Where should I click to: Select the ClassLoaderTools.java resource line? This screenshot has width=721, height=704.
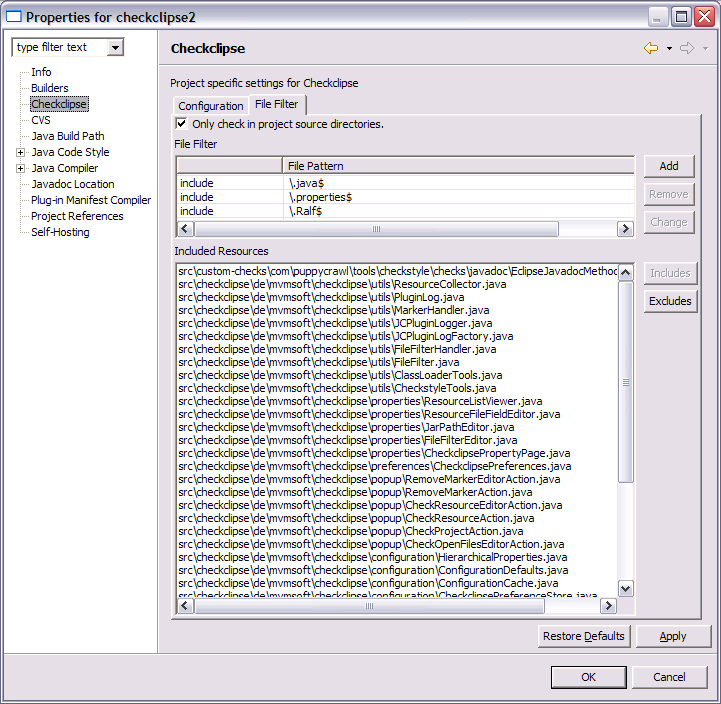(x=340, y=375)
